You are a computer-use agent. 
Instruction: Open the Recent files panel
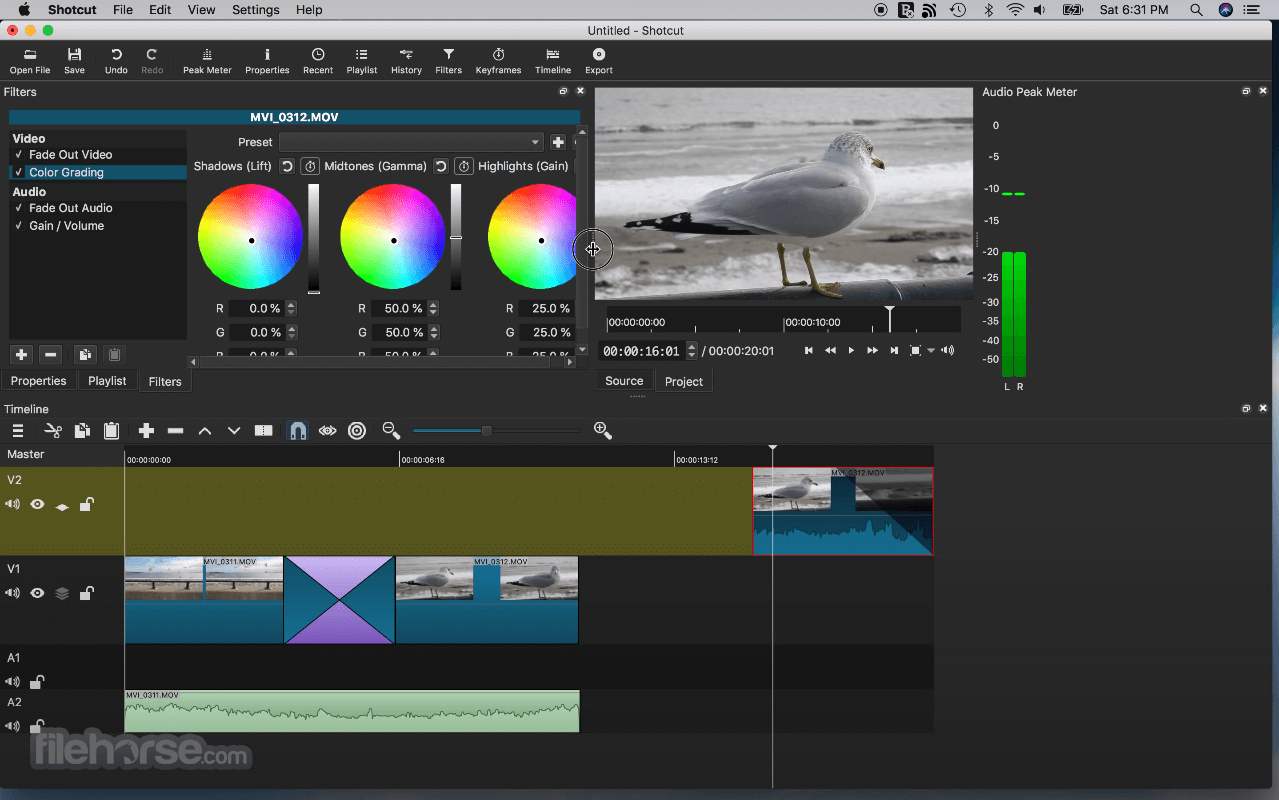[x=318, y=61]
